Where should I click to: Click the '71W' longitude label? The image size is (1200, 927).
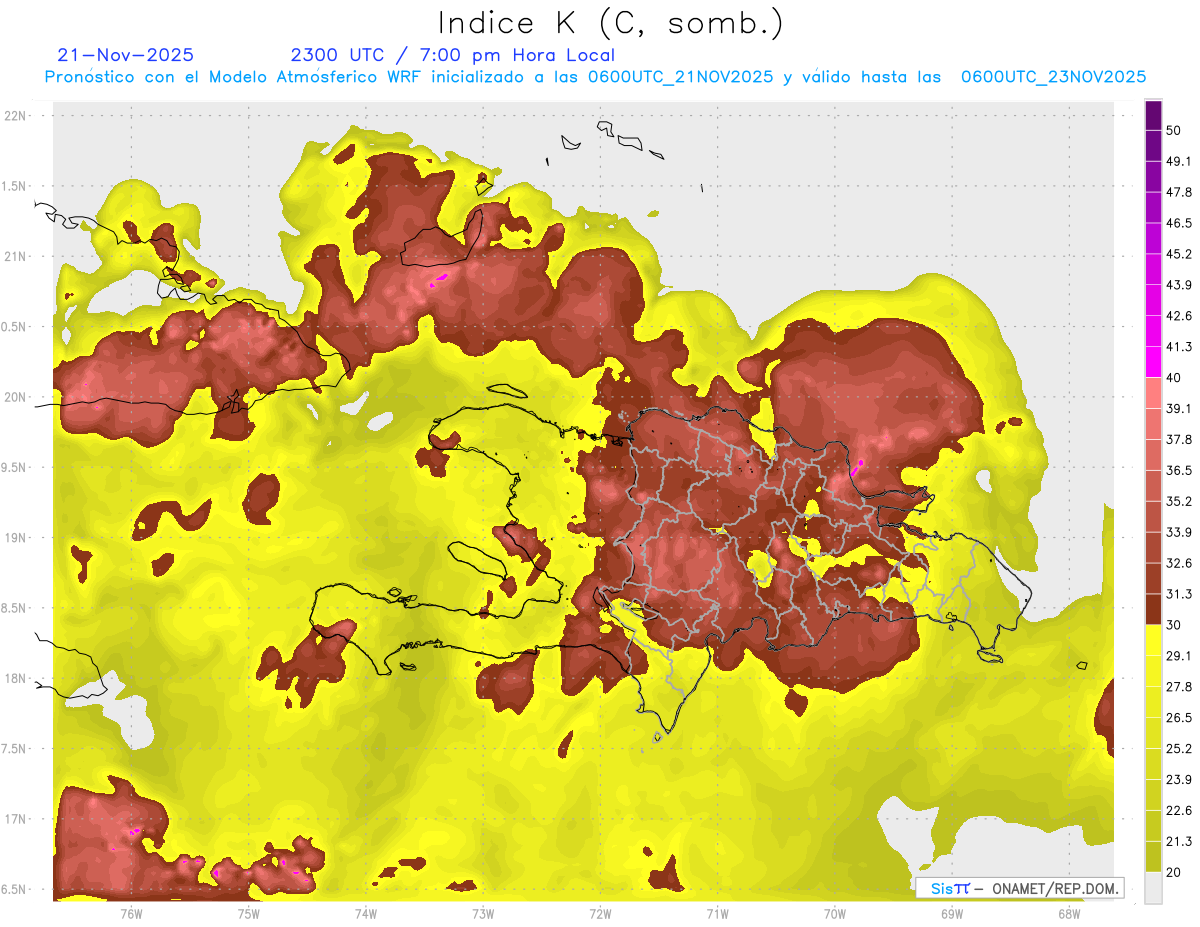click(717, 913)
